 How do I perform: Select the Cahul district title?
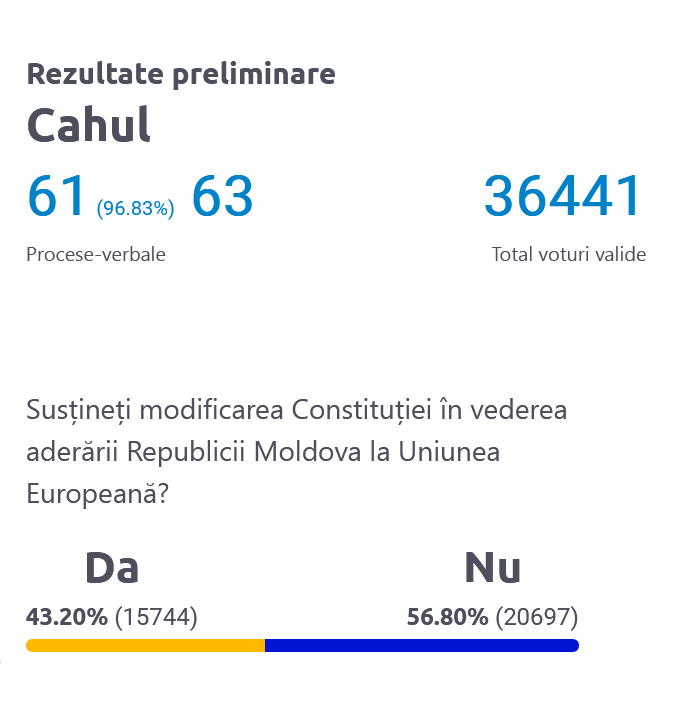(89, 124)
